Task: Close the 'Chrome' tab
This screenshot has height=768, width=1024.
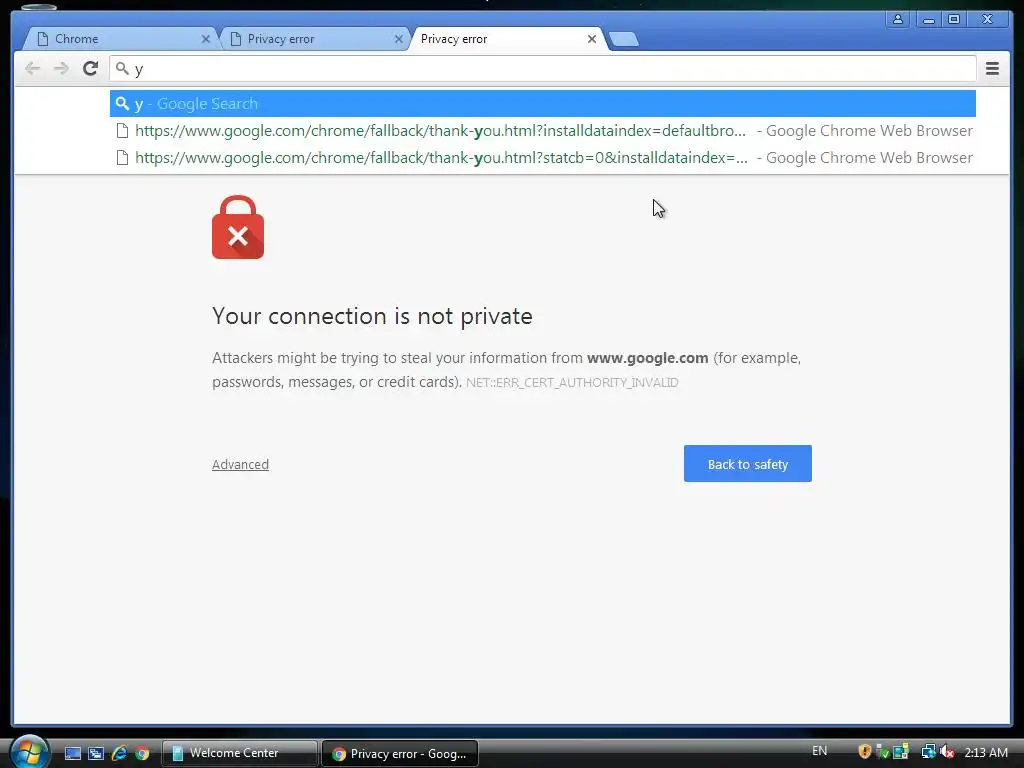Action: coord(205,39)
